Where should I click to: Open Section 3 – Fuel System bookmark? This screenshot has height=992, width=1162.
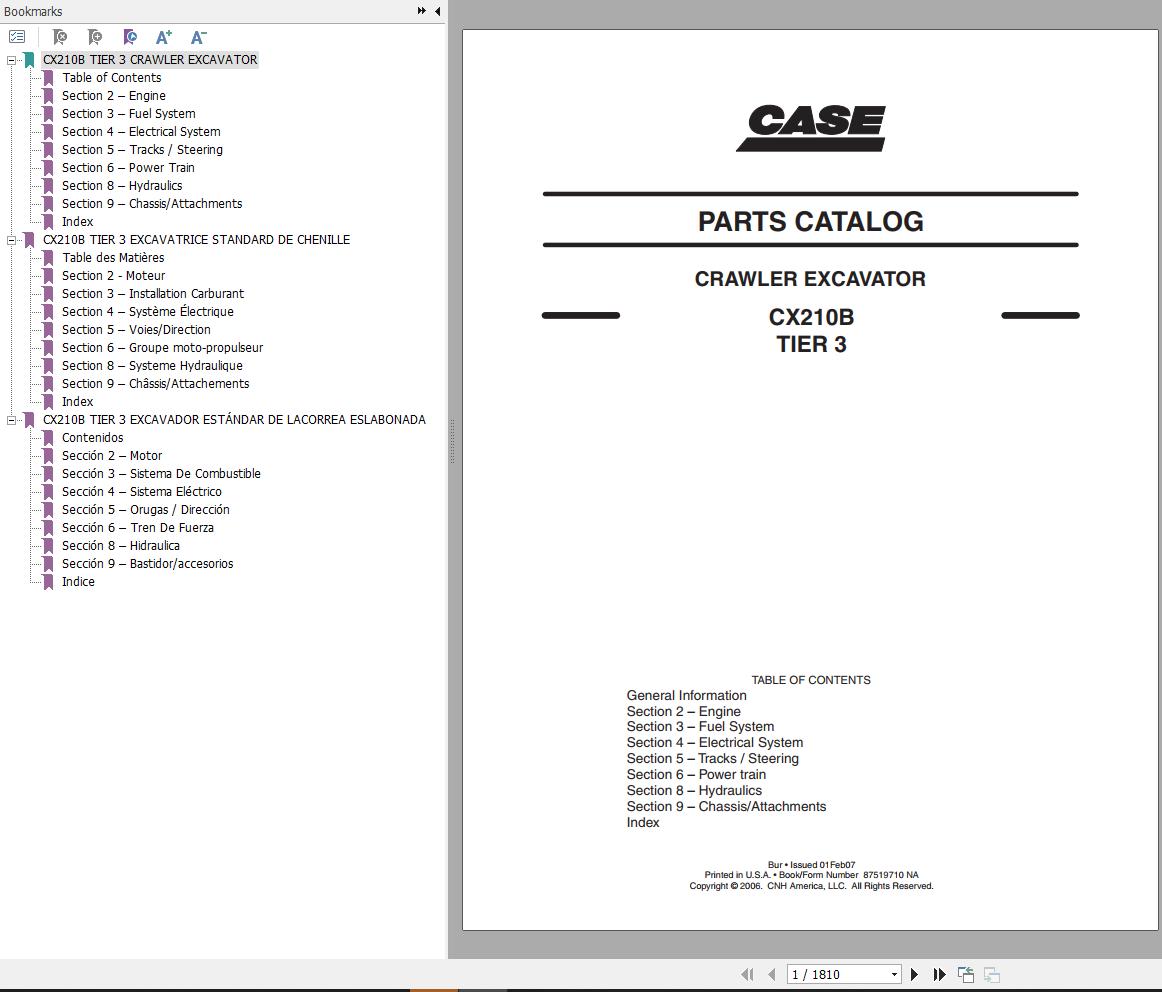pos(128,113)
